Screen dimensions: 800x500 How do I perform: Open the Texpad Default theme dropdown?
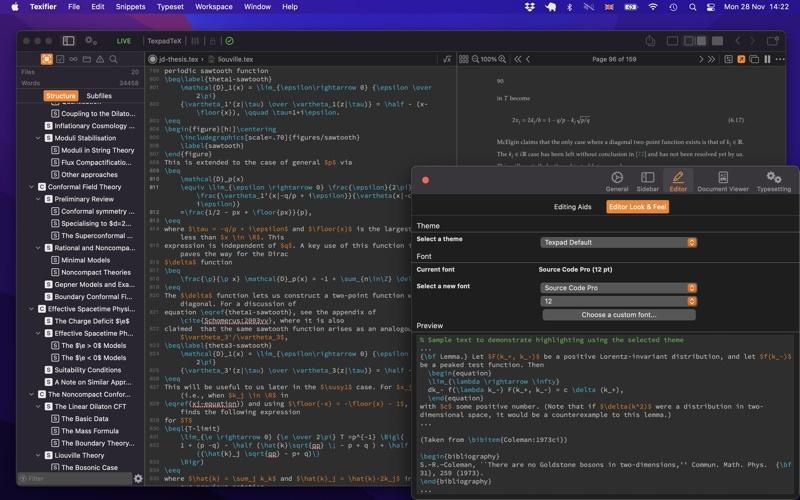[618, 242]
